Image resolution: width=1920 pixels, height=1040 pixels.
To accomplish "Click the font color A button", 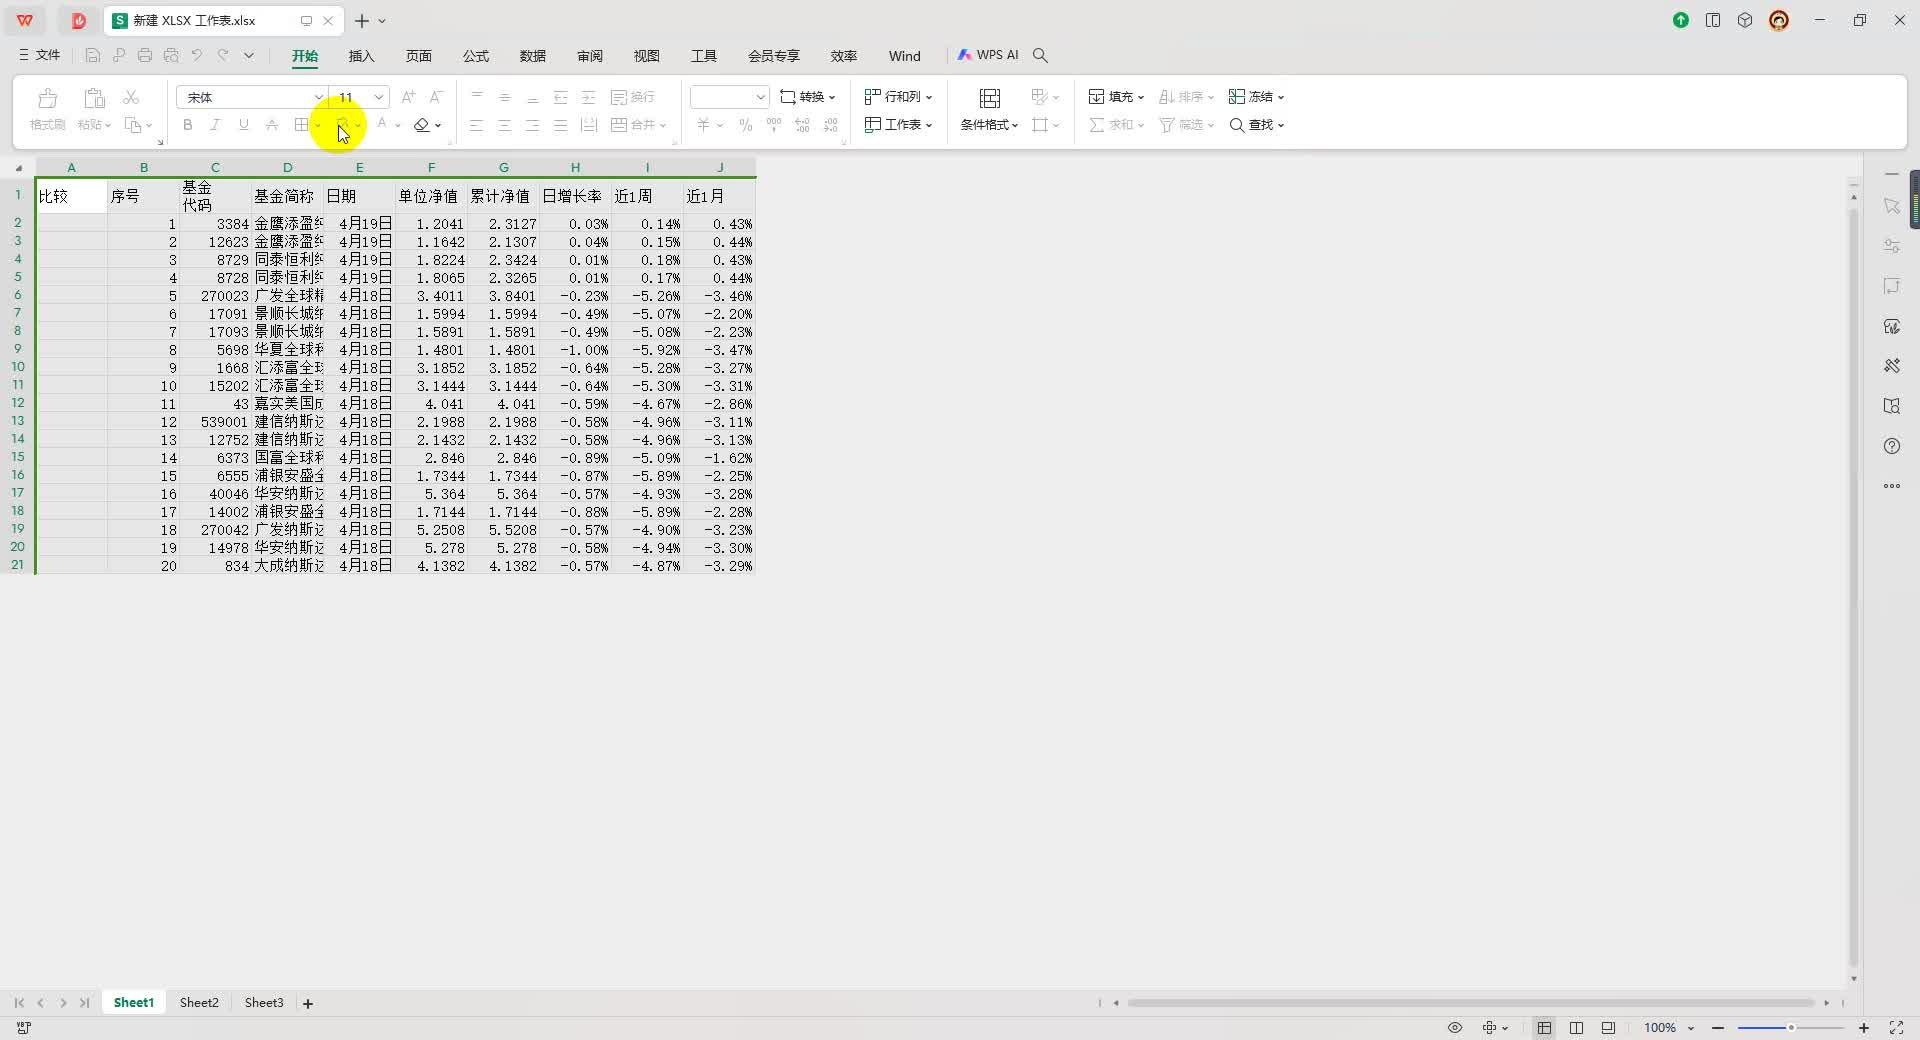I will click(382, 125).
